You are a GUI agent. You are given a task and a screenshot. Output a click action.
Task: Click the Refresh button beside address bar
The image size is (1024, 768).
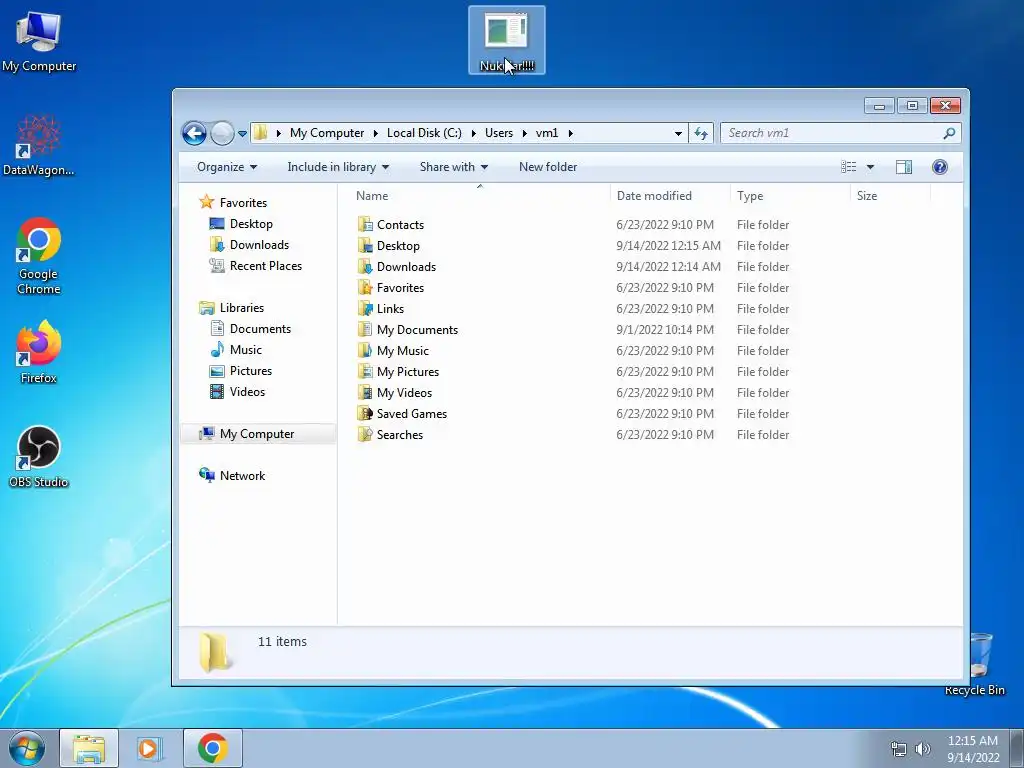[701, 133]
